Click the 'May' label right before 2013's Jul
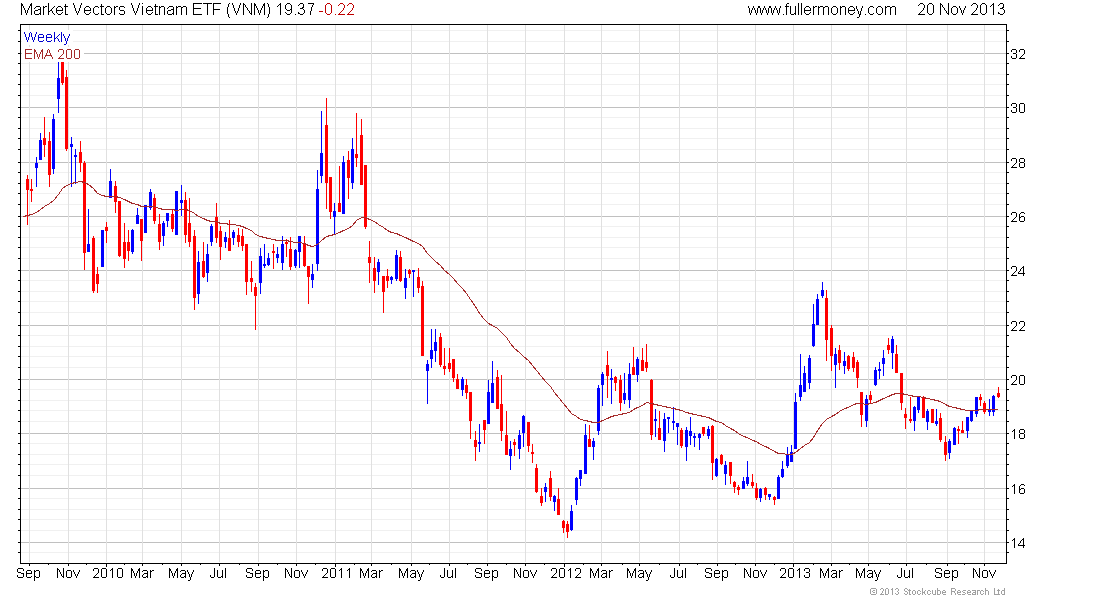Image resolution: width=1100 pixels, height=600 pixels. (x=868, y=573)
